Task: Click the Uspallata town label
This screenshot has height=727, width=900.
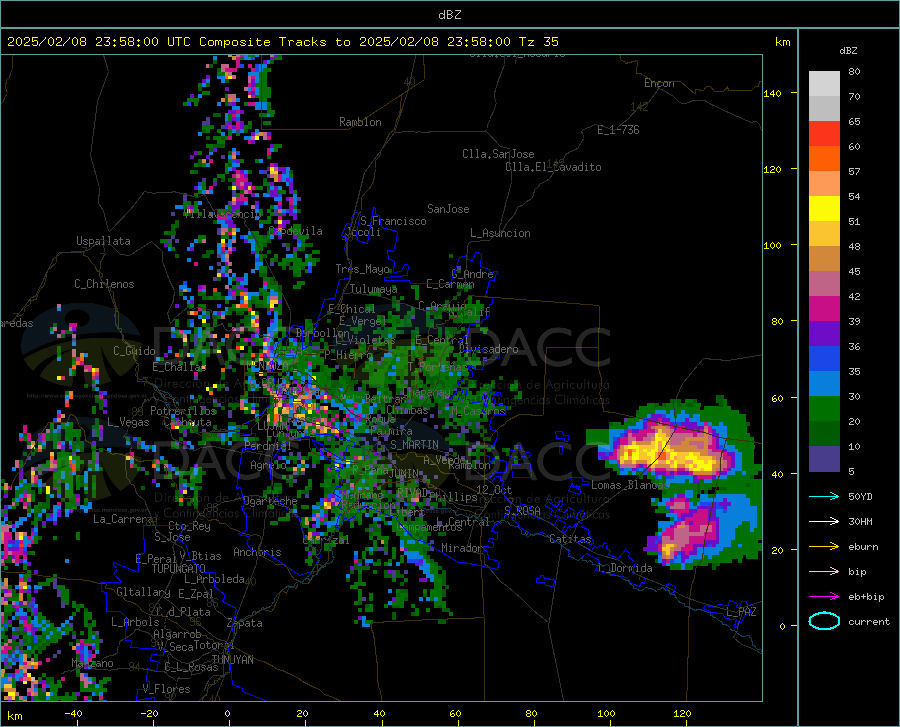Action: click(x=103, y=241)
